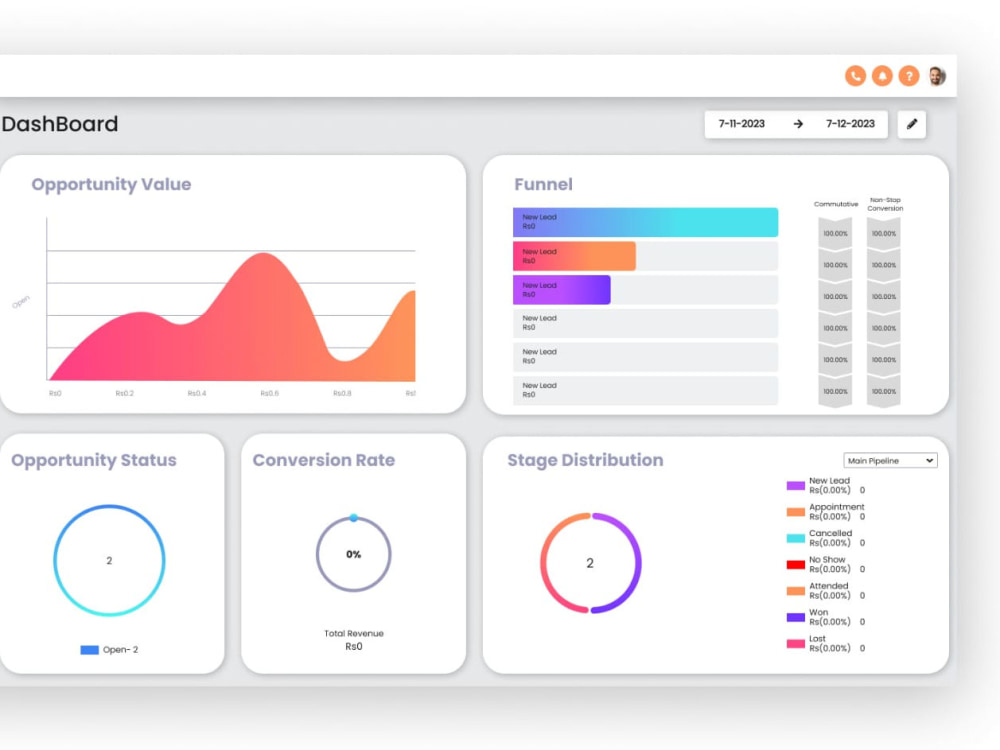Open the Main Pipeline dropdown
This screenshot has width=1000, height=750.
tap(890, 460)
